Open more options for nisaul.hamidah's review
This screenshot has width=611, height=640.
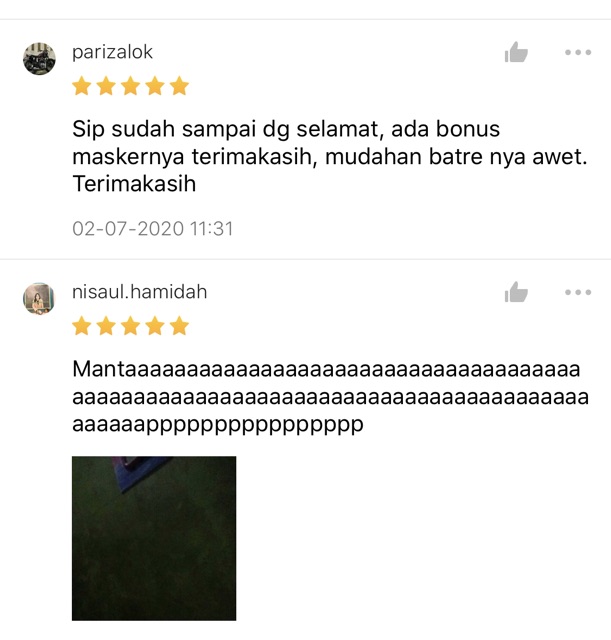click(578, 292)
